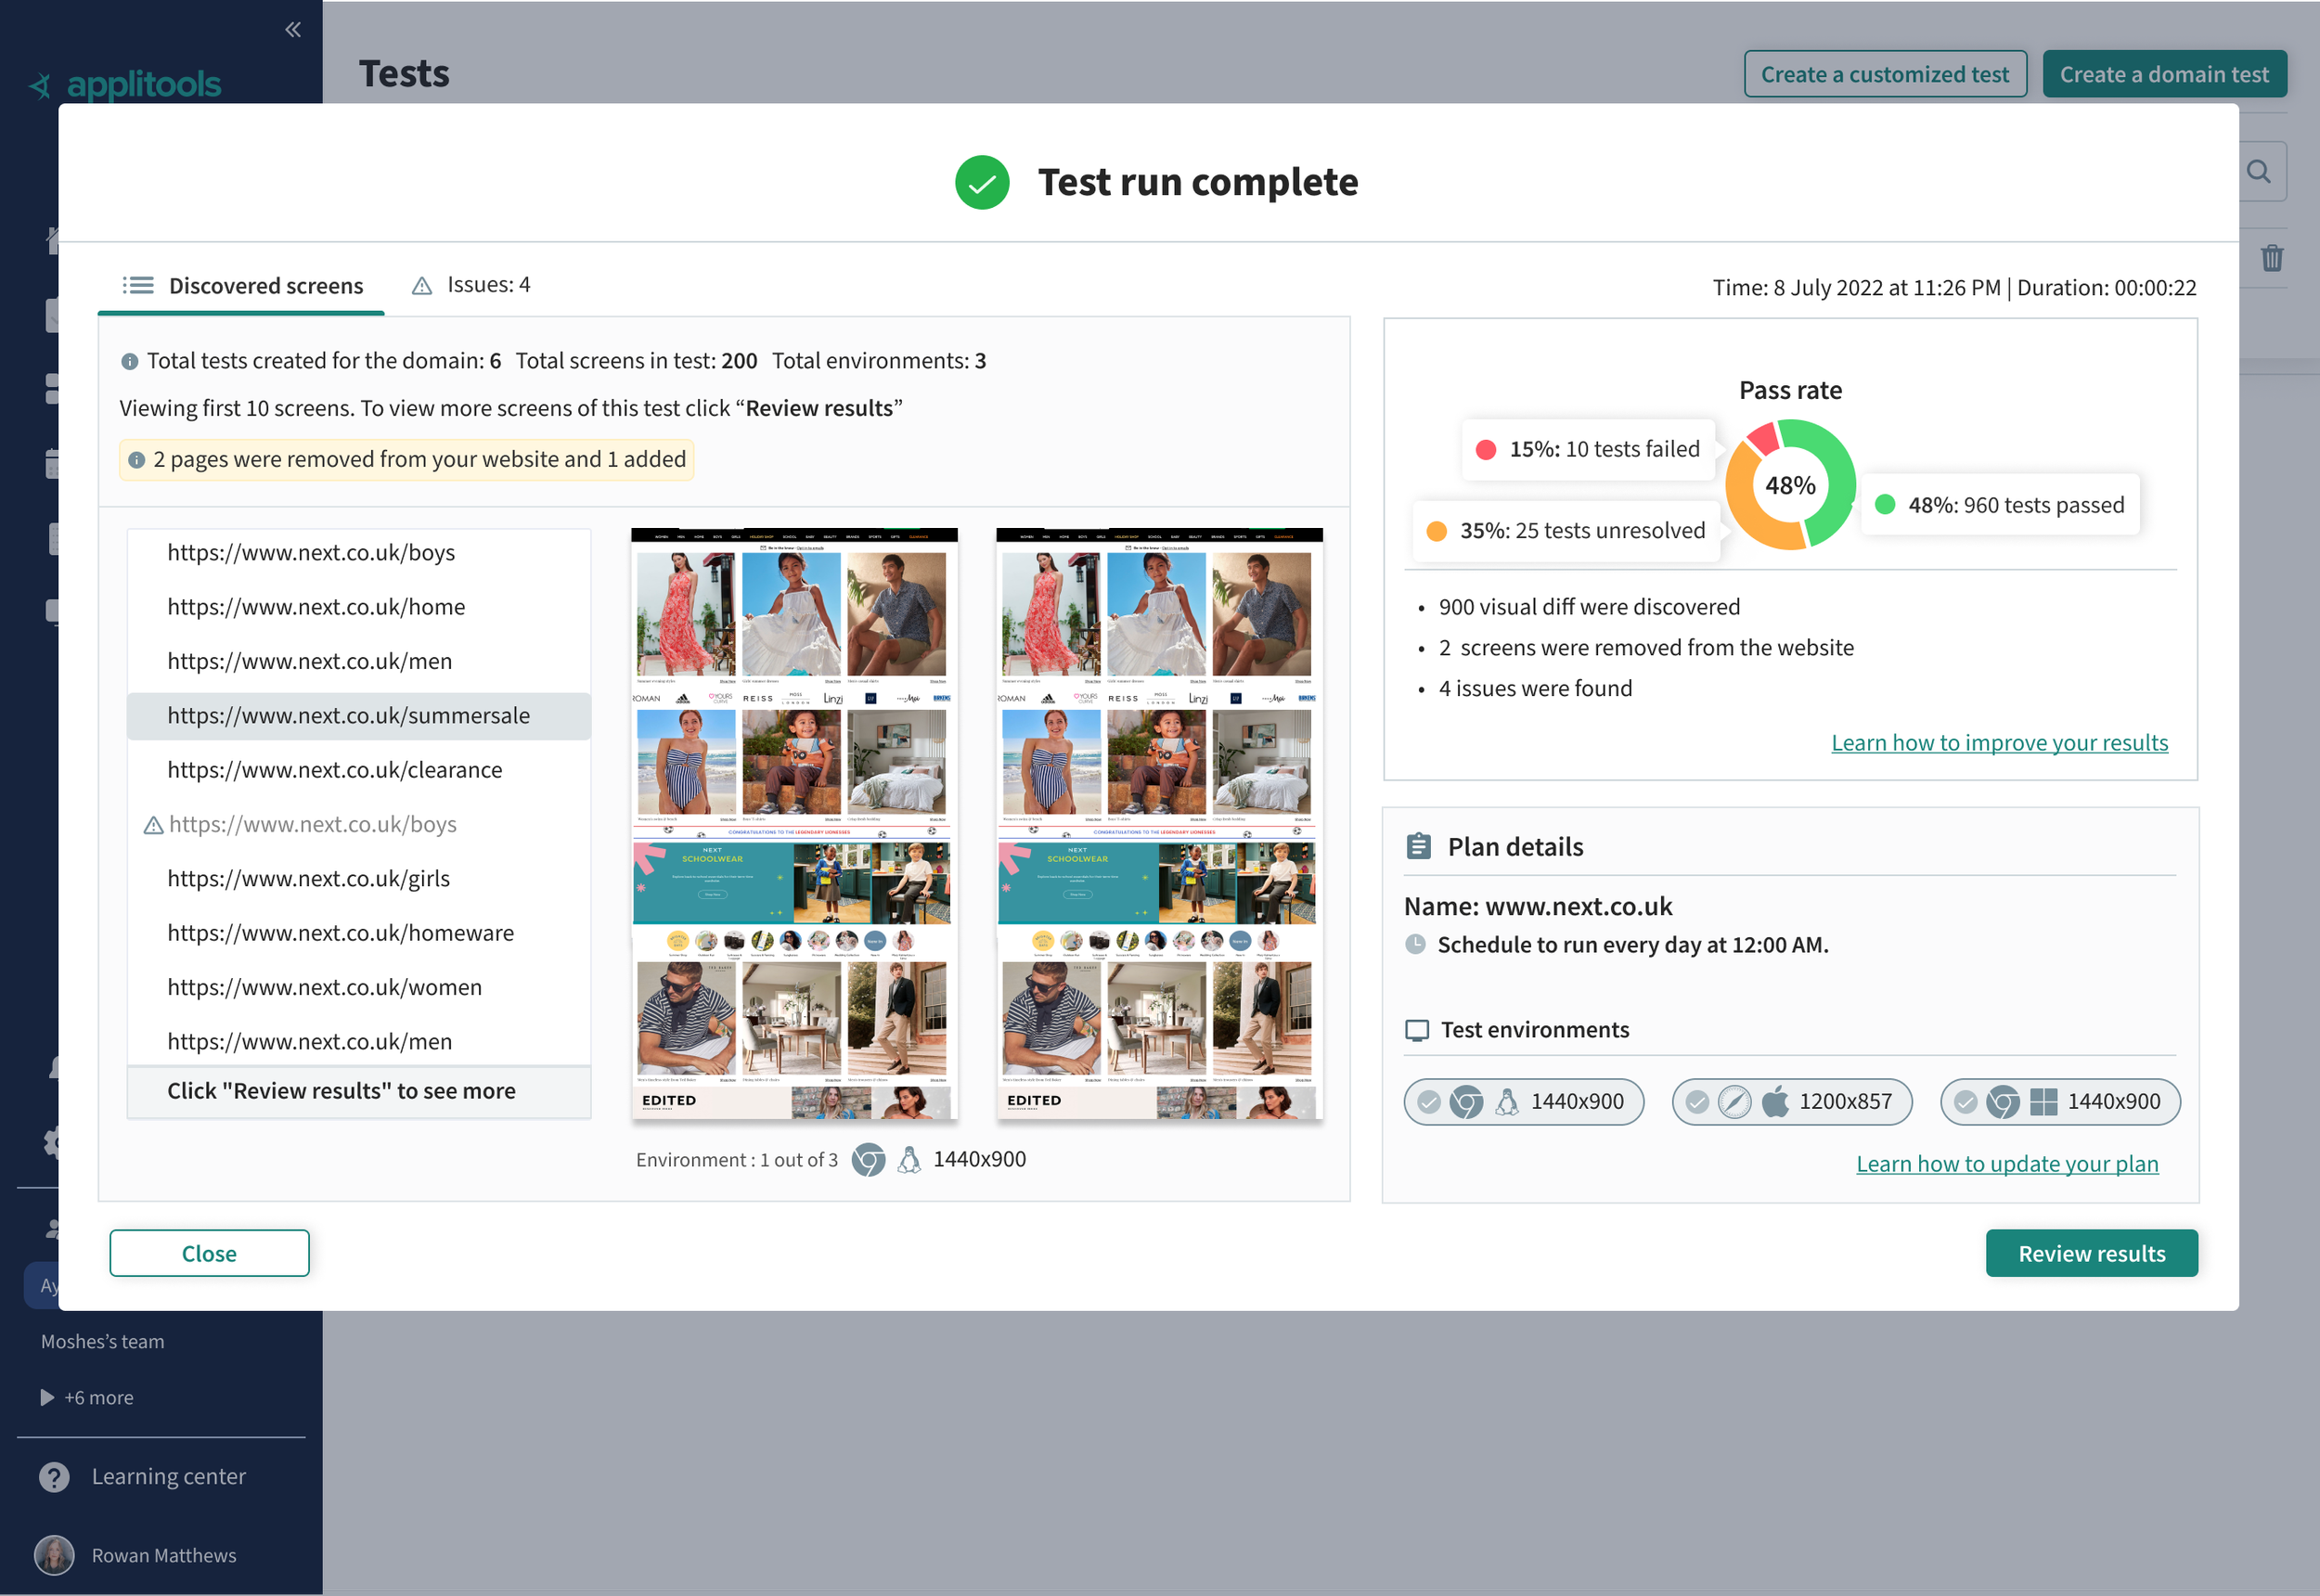
Task: Click the Chrome icon in the Linux 1440x900 chip
Action: point(1466,1102)
